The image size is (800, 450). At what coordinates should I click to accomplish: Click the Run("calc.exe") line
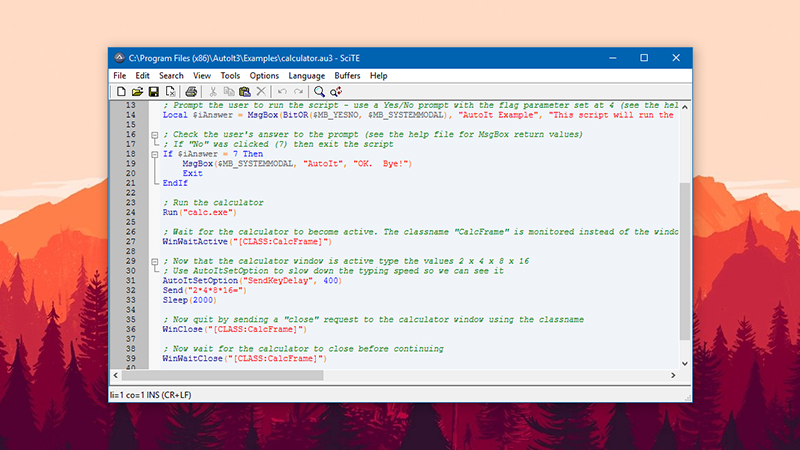(x=199, y=213)
